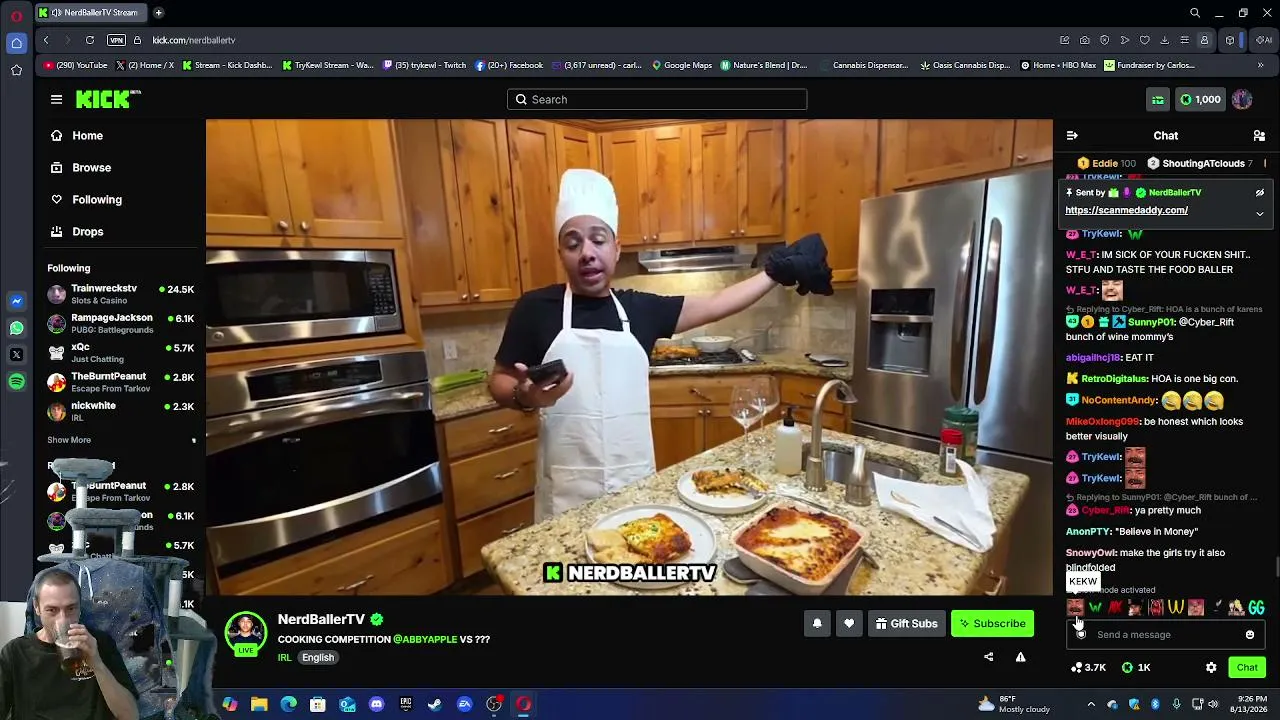Subscribe to NerdBallerTV
1280x720 pixels.
point(992,623)
